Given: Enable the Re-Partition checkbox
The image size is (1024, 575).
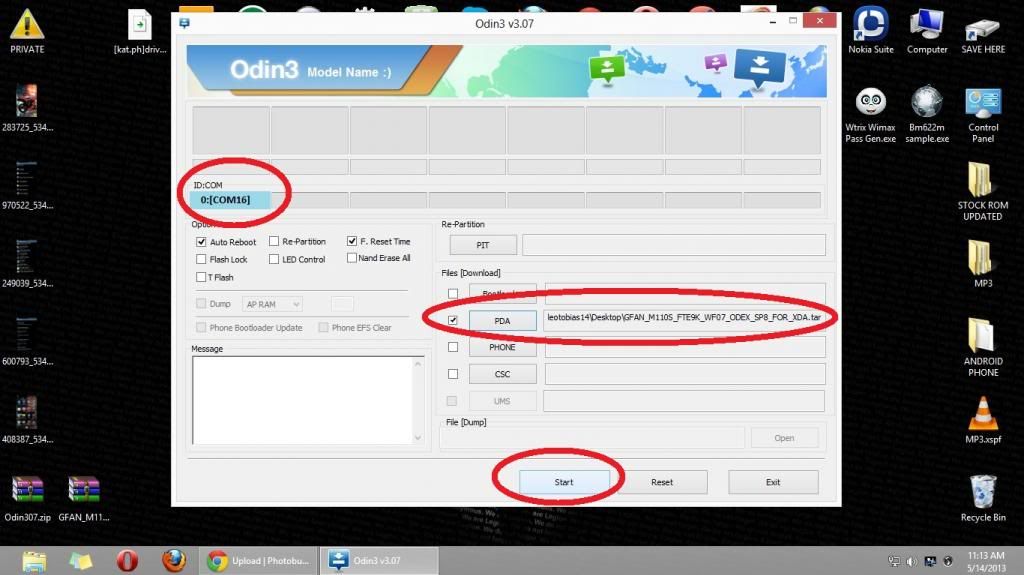Looking at the screenshot, I should coord(274,241).
